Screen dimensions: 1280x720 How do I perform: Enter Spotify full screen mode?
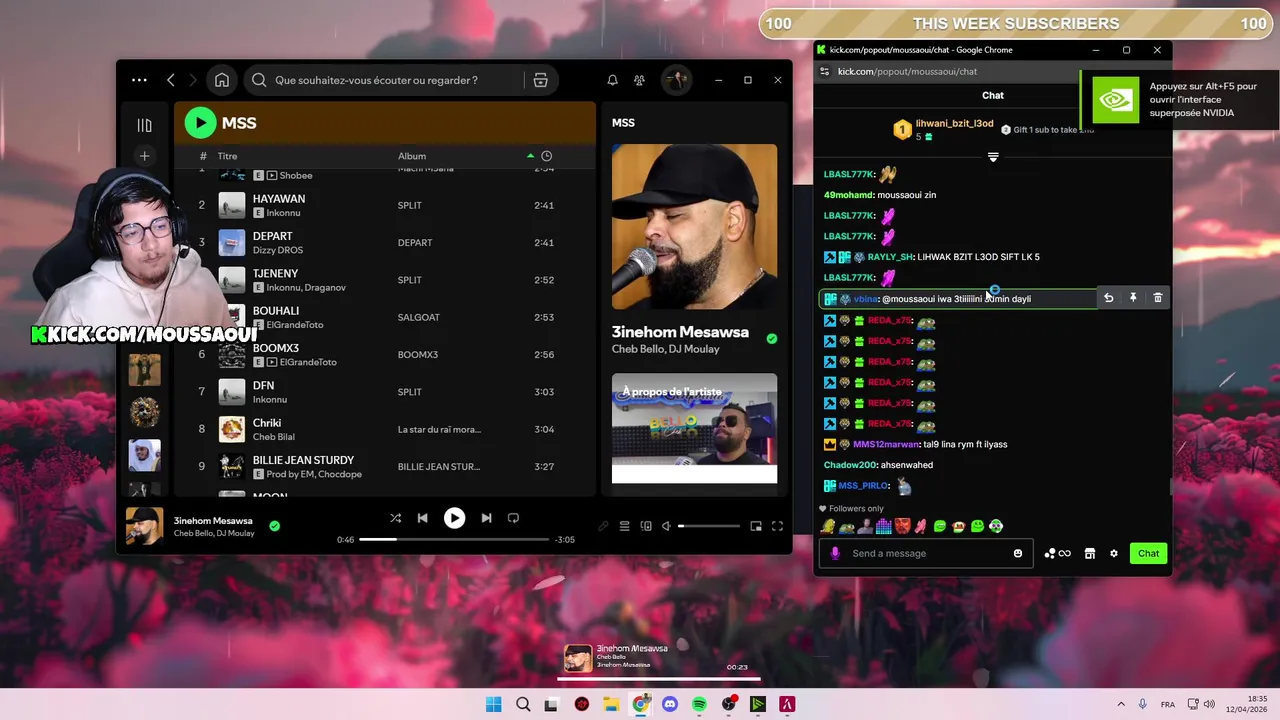[777, 526]
